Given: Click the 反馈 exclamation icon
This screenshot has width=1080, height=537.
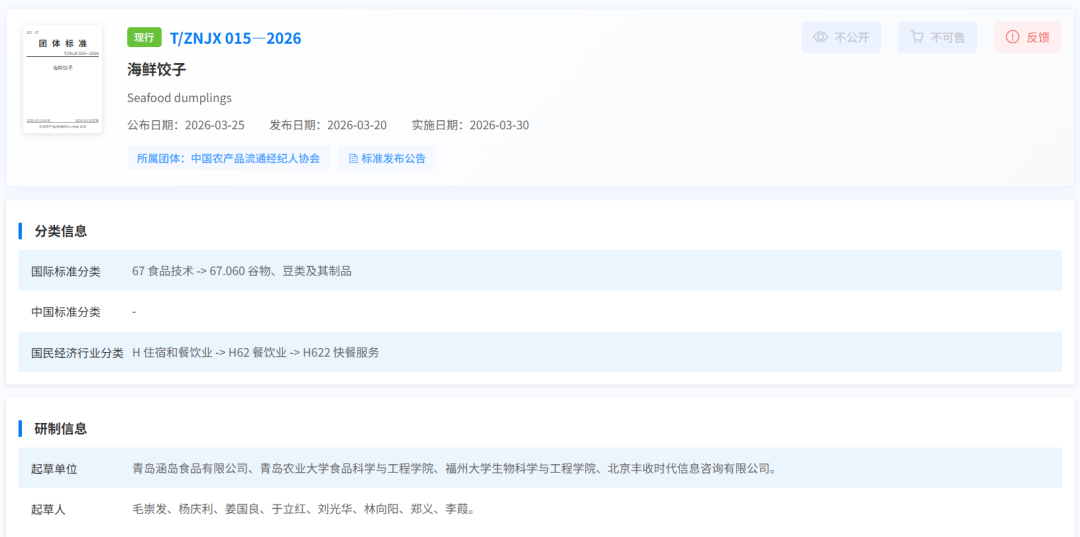Looking at the screenshot, I should pyautogui.click(x=1012, y=37).
